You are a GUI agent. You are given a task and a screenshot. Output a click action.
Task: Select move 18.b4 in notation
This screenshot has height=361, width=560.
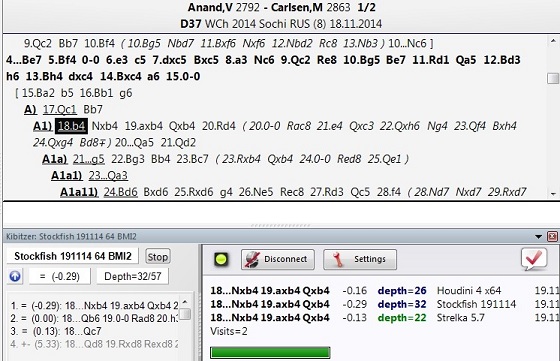click(x=71, y=126)
